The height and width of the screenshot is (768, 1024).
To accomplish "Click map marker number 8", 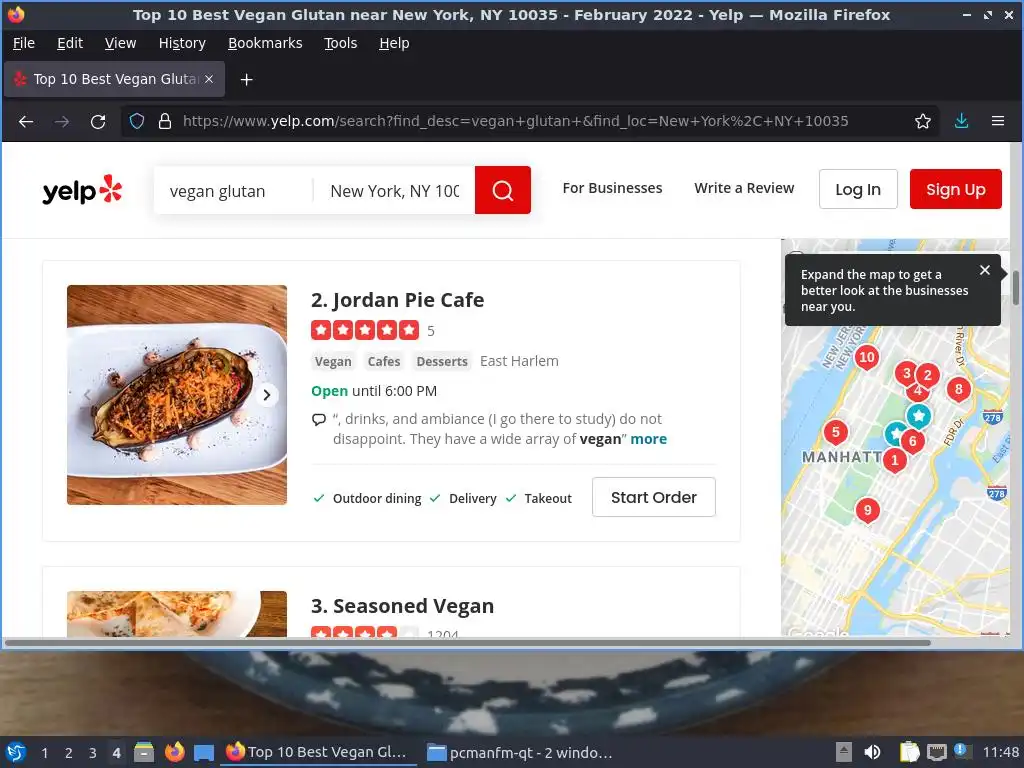I will pyautogui.click(x=958, y=390).
